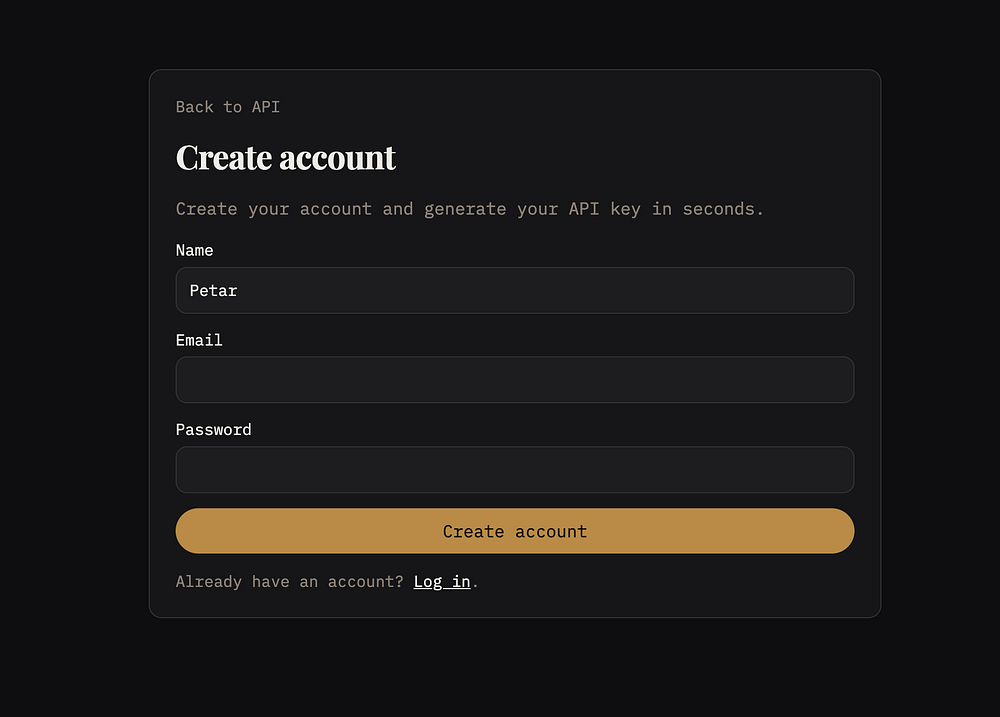Click the word "Petar" in the form

[213, 291]
